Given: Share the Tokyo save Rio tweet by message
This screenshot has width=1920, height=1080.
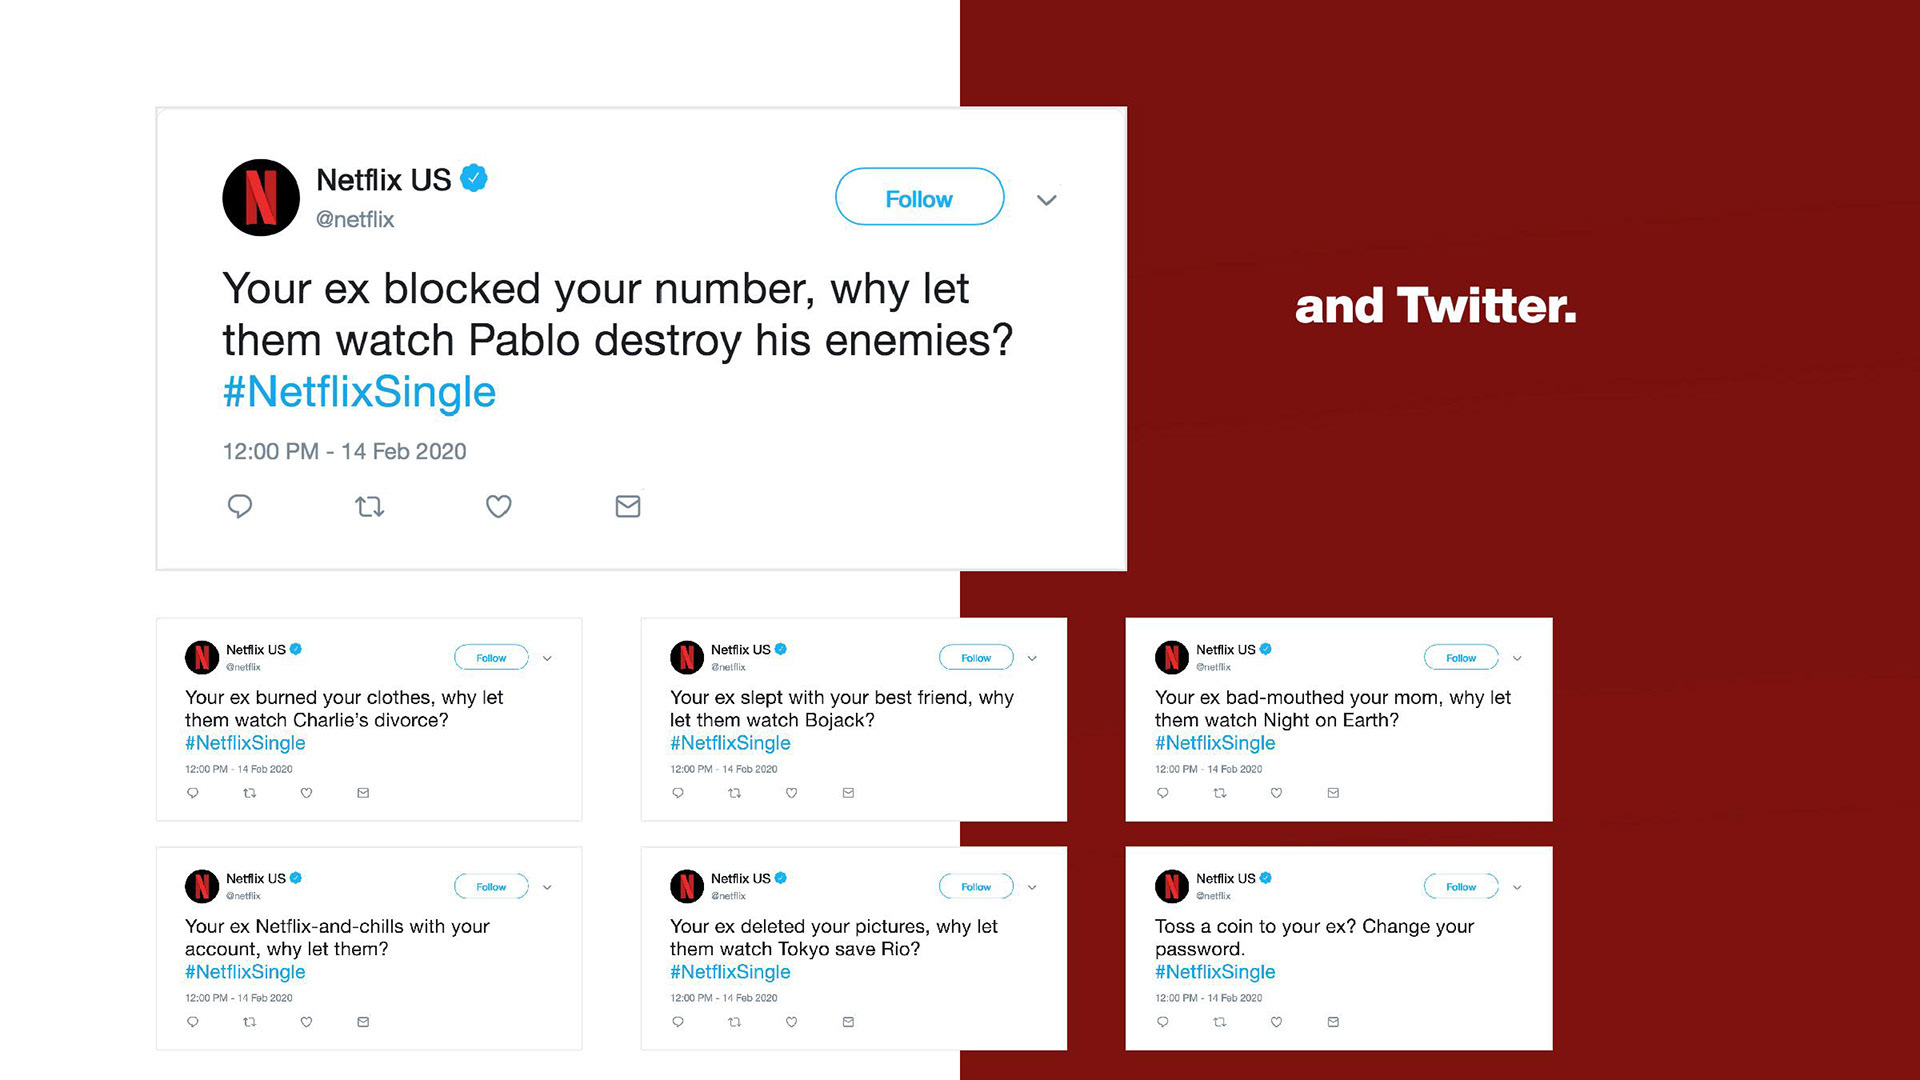Looking at the screenshot, I should click(848, 1022).
